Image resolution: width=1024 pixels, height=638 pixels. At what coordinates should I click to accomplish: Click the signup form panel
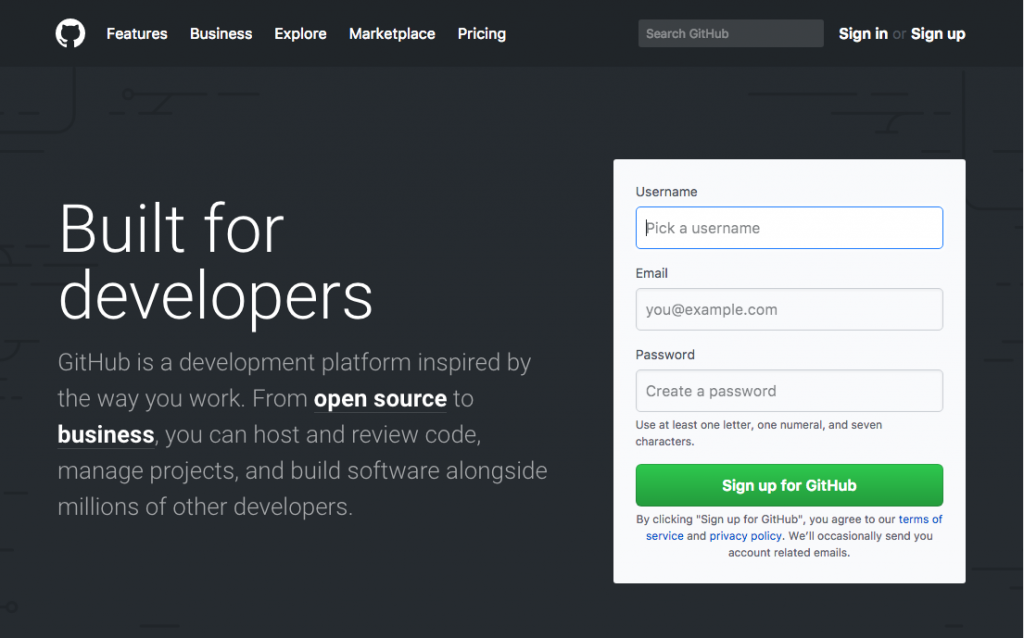pos(789,370)
